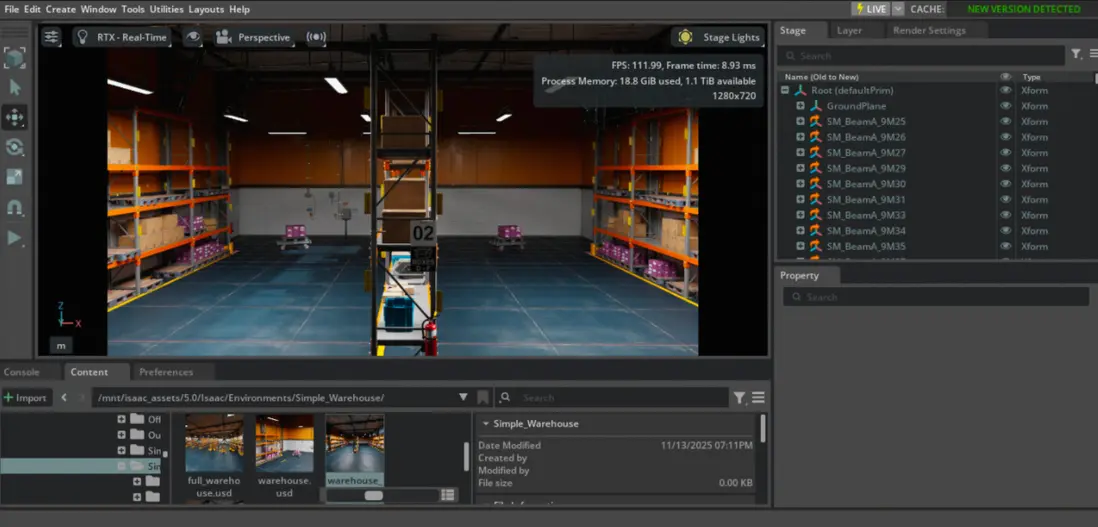
Task: Choose the Rotate tool in left toolbar
Action: pyautogui.click(x=15, y=147)
